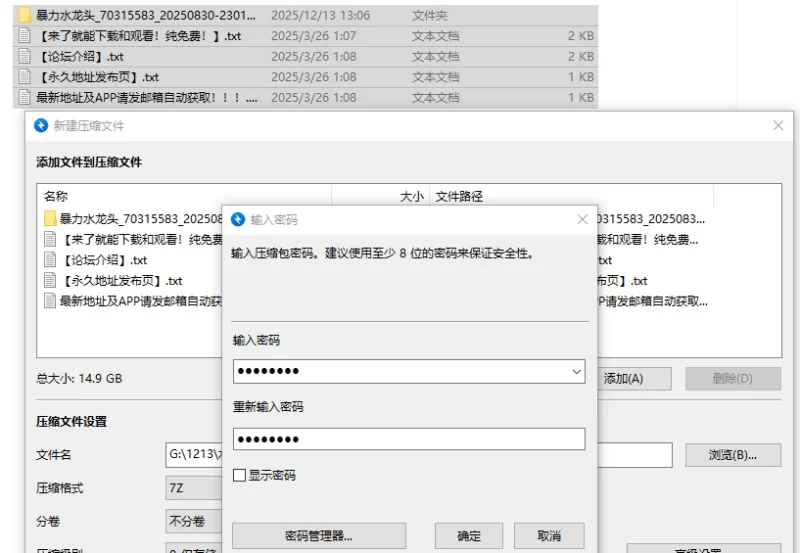
Task: Click the Bandizip icon in 输入密码 dialog title
Action: click(x=238, y=219)
